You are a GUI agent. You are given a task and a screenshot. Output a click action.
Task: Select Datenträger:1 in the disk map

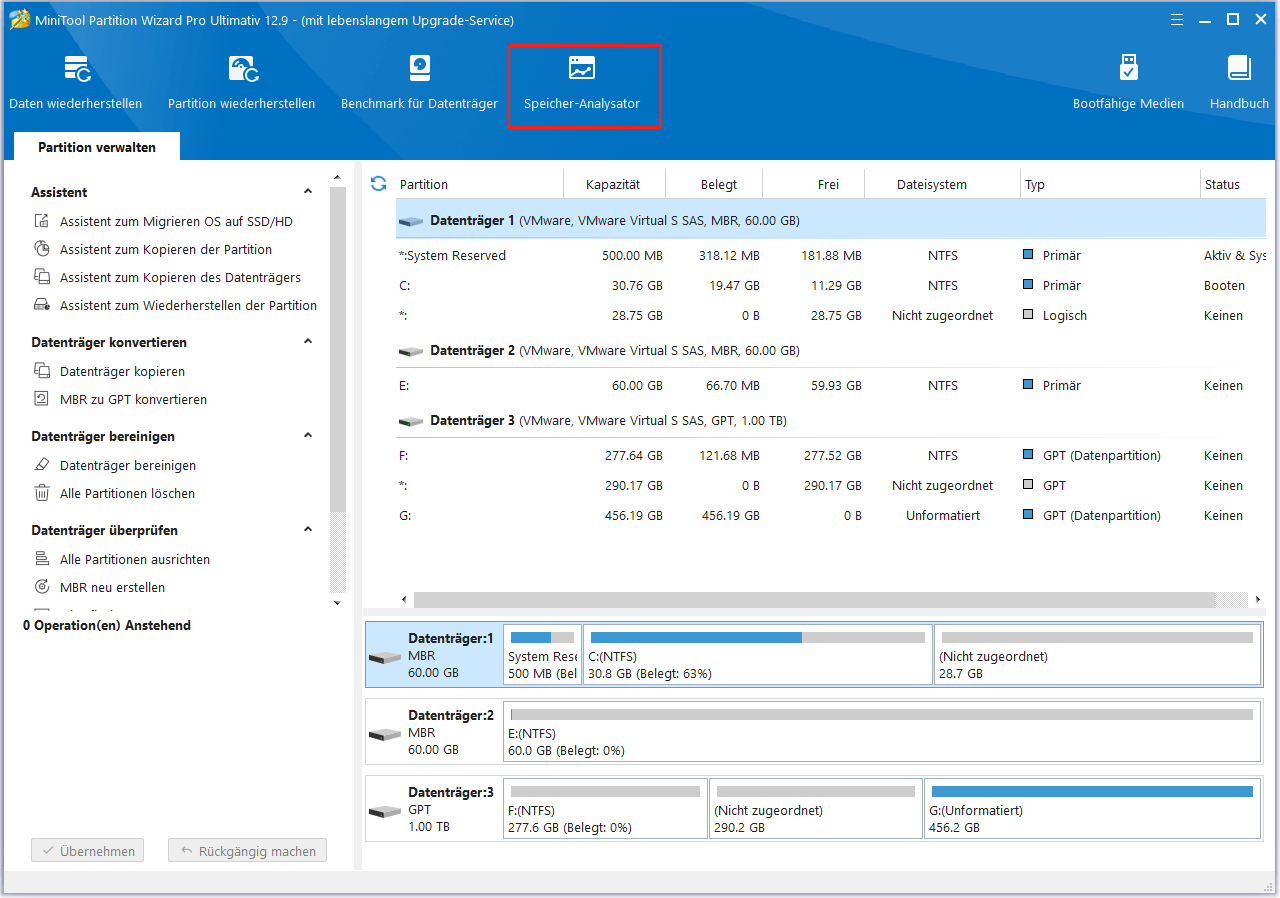(435, 654)
